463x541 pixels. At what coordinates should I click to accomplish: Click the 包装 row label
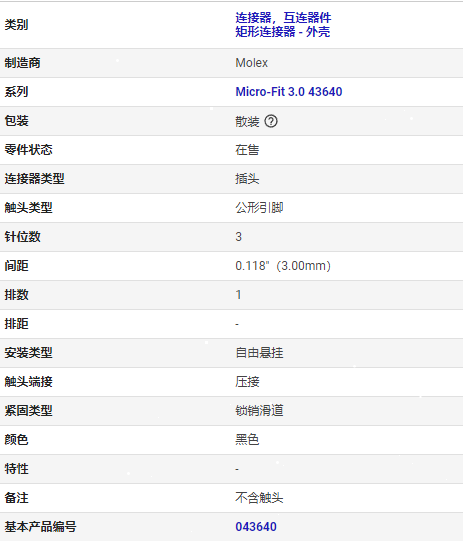tap(16, 121)
